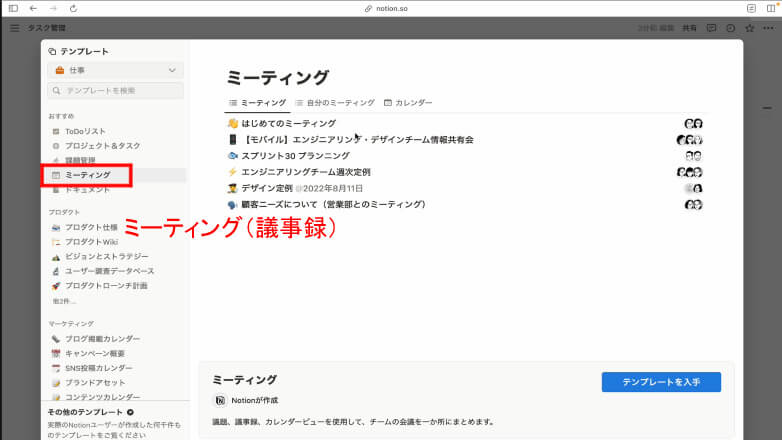Screen dimensions: 782x440
Task: Select the SNS投稿カレンダー template
Action: [99, 368]
